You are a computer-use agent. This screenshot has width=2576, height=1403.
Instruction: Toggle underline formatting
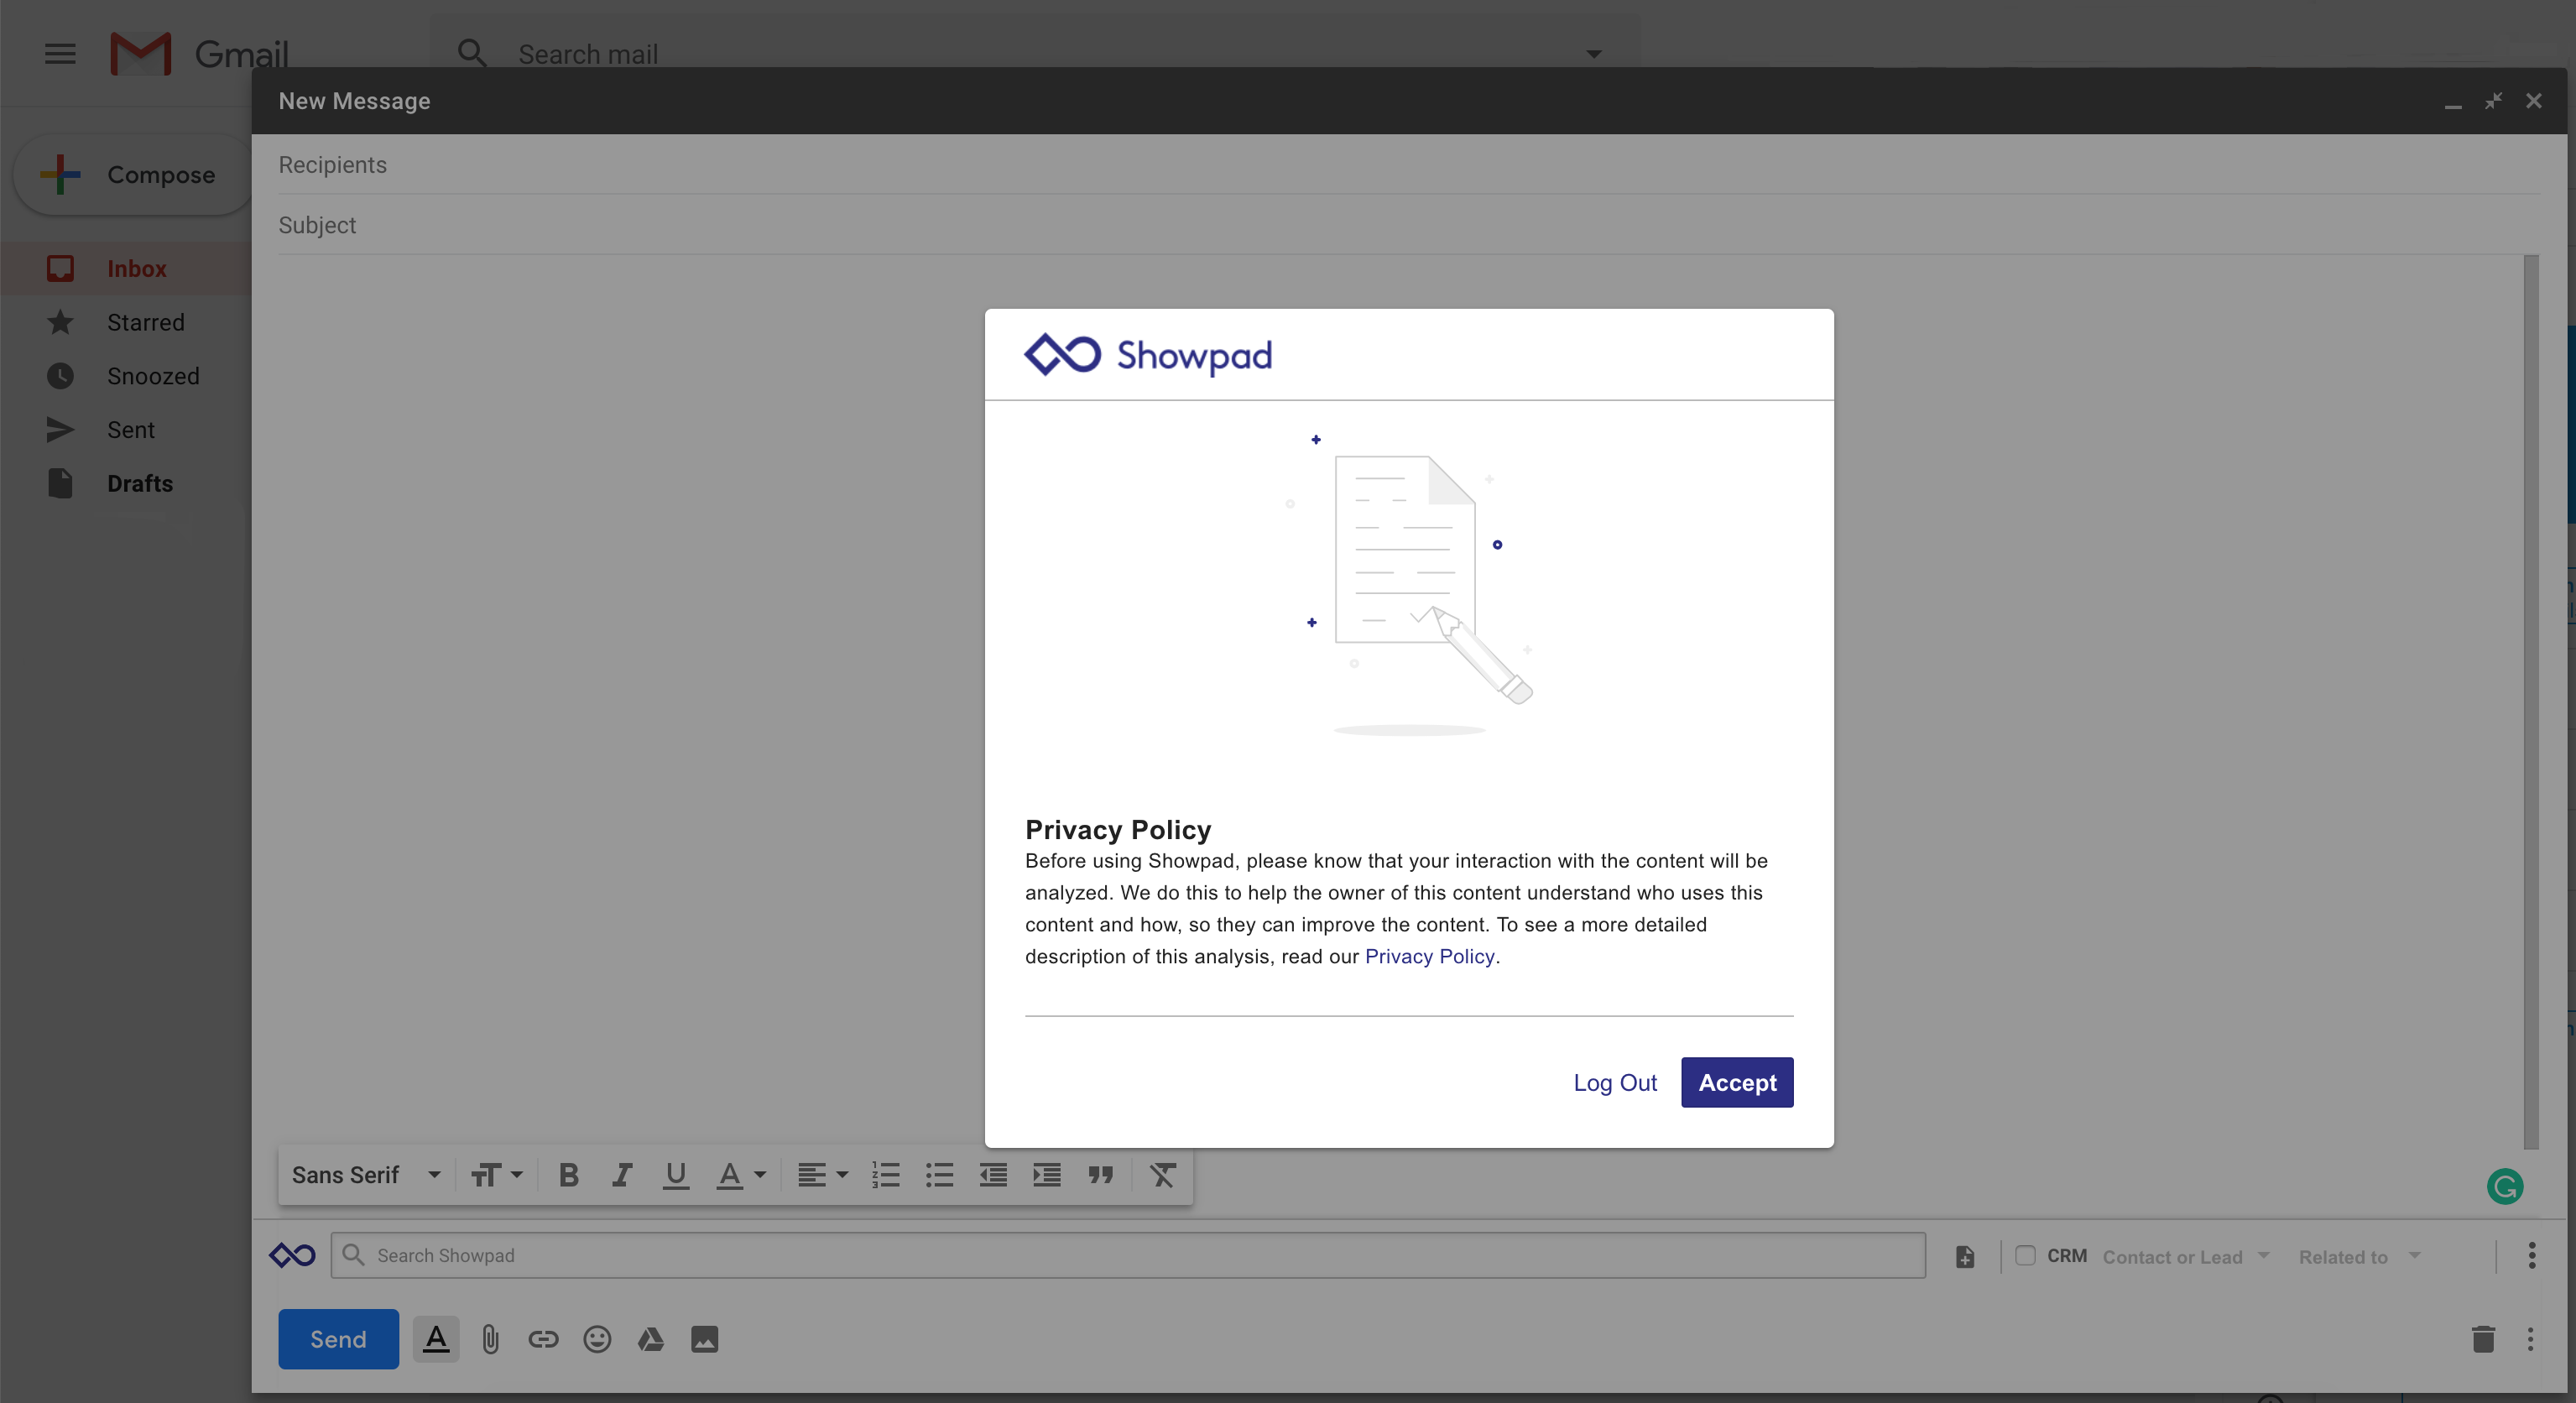click(676, 1175)
